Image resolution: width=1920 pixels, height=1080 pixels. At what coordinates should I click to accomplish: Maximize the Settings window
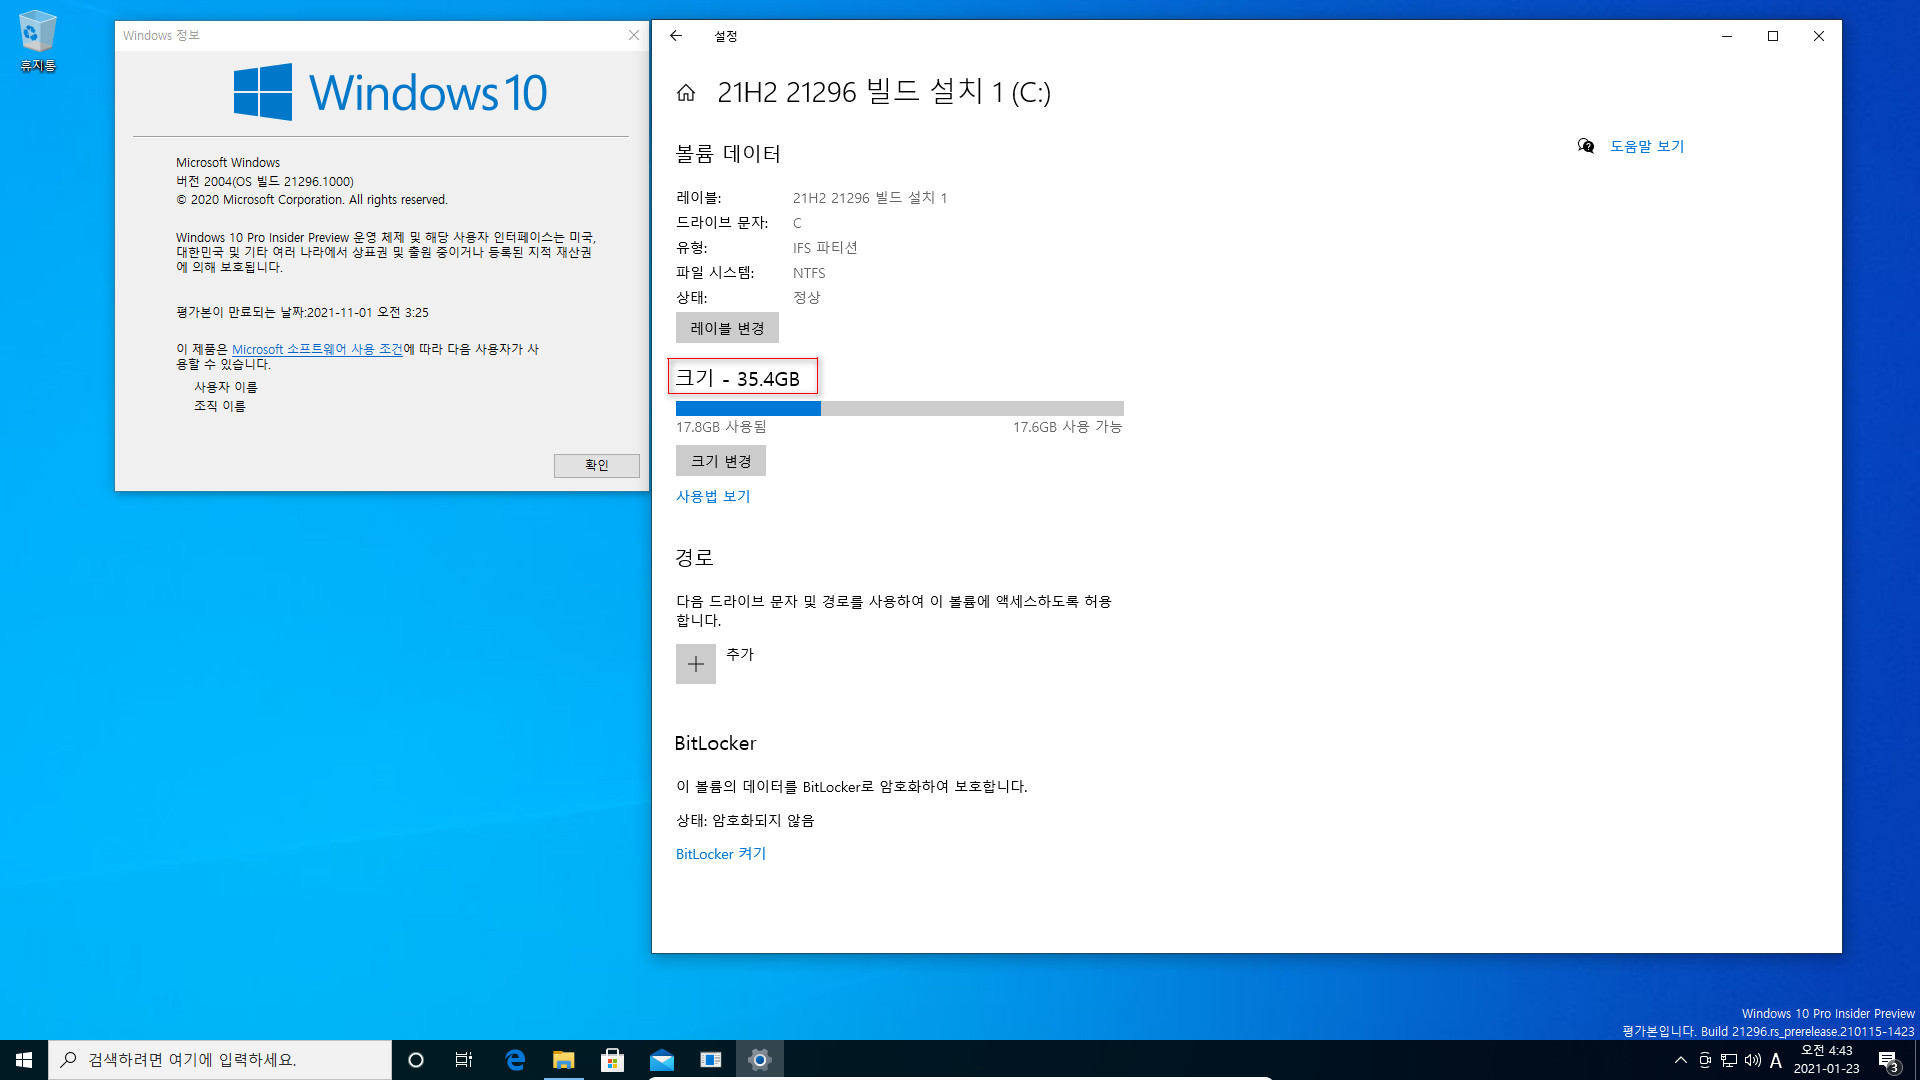(x=1773, y=36)
